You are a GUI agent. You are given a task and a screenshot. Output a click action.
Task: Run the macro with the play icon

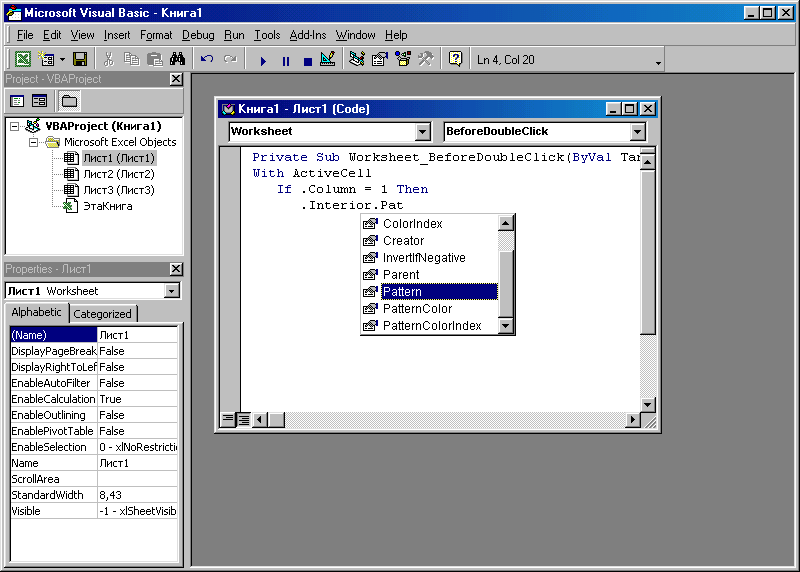[x=263, y=61]
